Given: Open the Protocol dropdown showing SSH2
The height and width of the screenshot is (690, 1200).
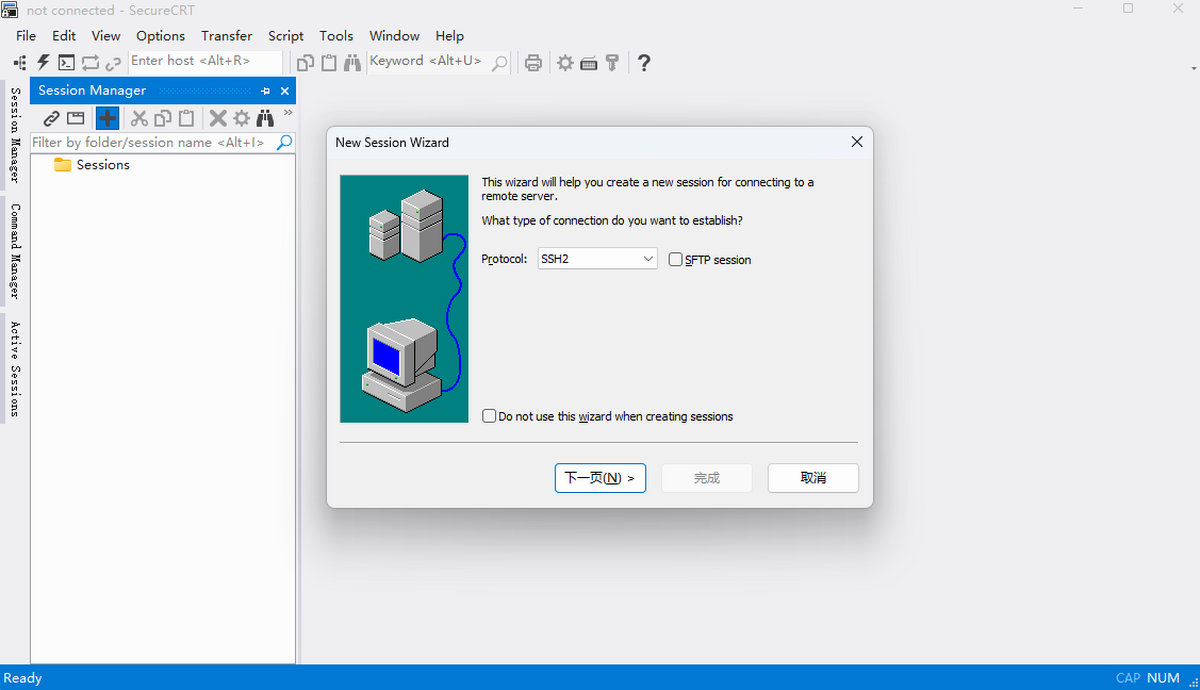Looking at the screenshot, I should (597, 259).
